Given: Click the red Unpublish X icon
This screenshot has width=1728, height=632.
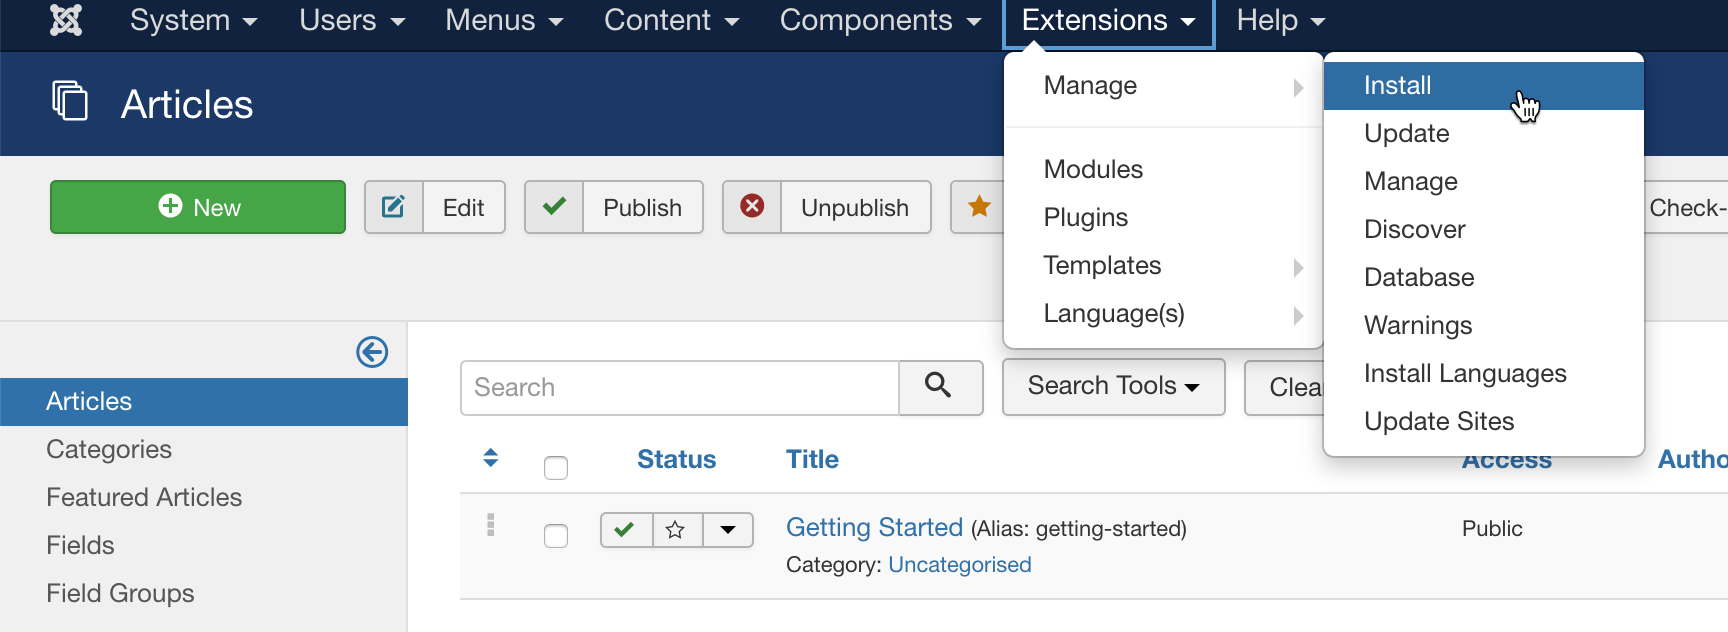Looking at the screenshot, I should [752, 207].
